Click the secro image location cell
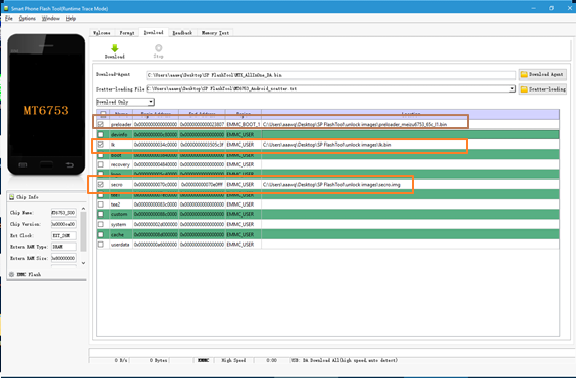Screen dimensions: 576x378 [x=410, y=185]
